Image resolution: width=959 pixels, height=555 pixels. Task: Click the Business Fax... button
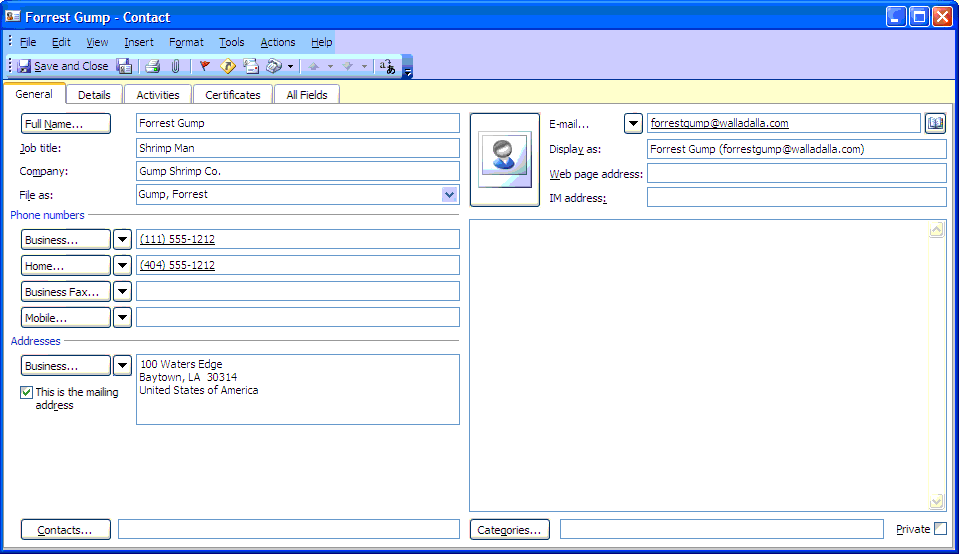(x=66, y=291)
